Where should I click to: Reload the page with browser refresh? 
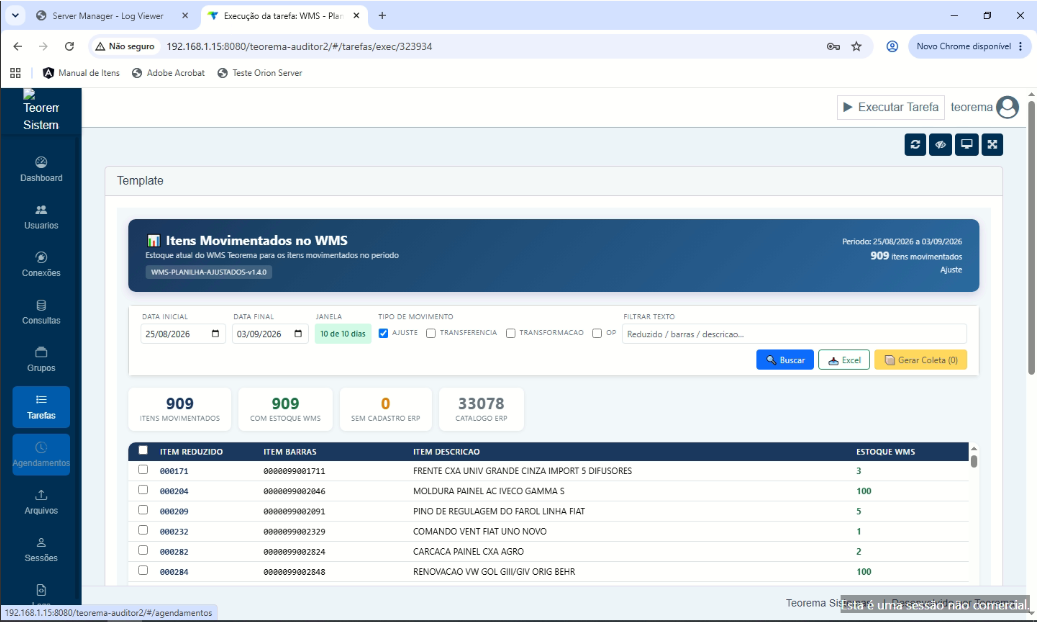coord(69,46)
